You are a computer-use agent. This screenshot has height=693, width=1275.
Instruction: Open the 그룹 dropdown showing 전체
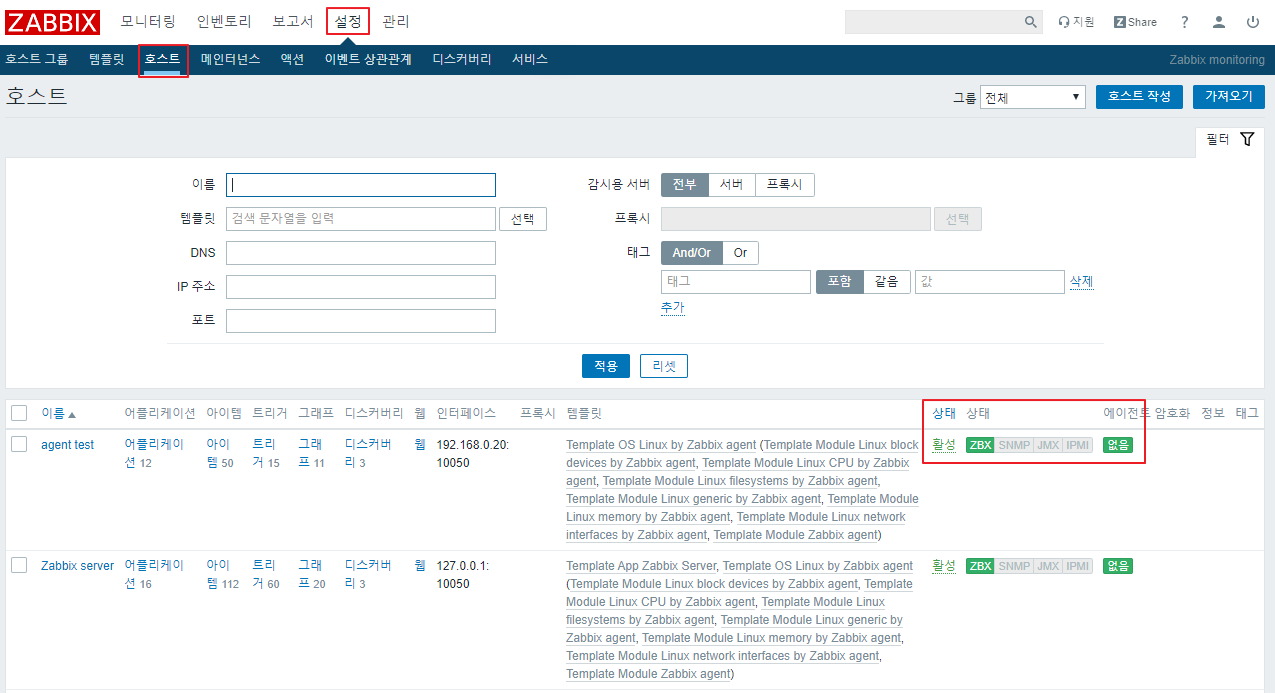(x=1033, y=97)
